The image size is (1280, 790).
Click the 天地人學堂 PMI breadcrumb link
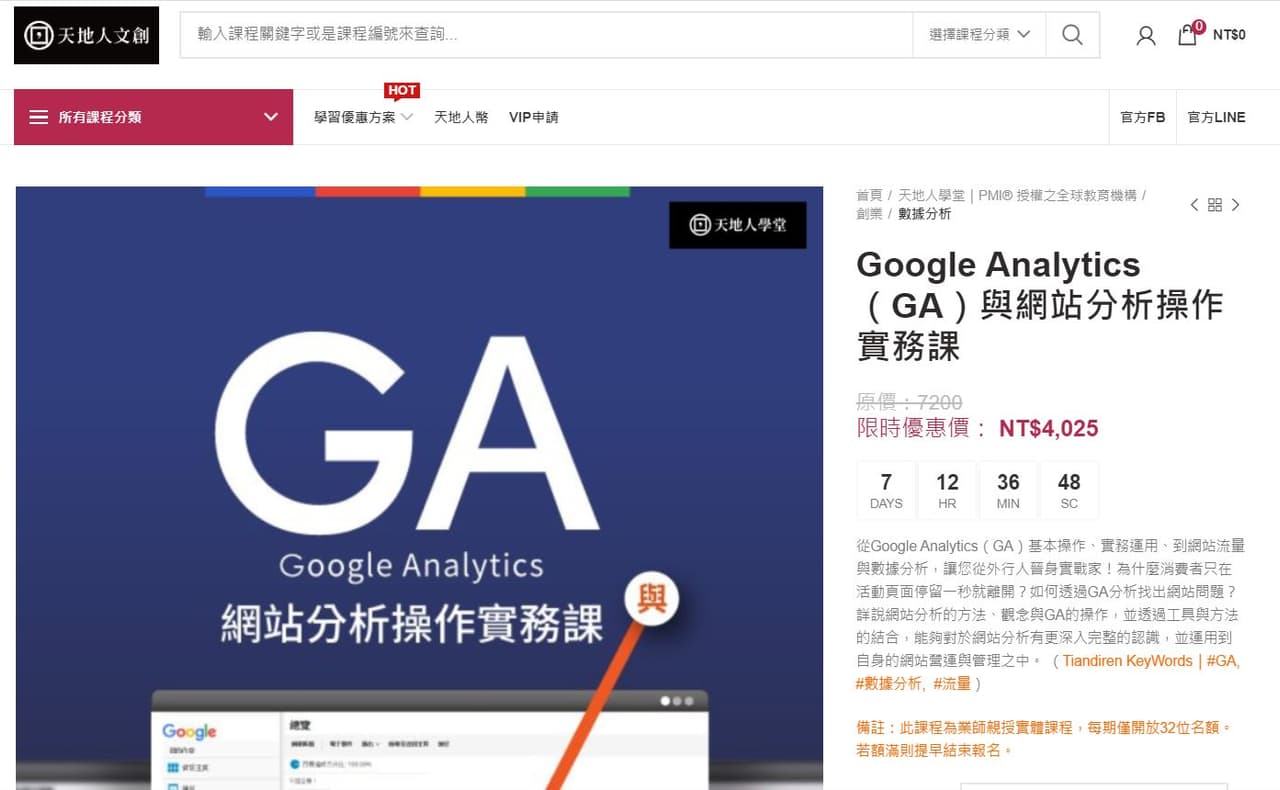point(1017,196)
